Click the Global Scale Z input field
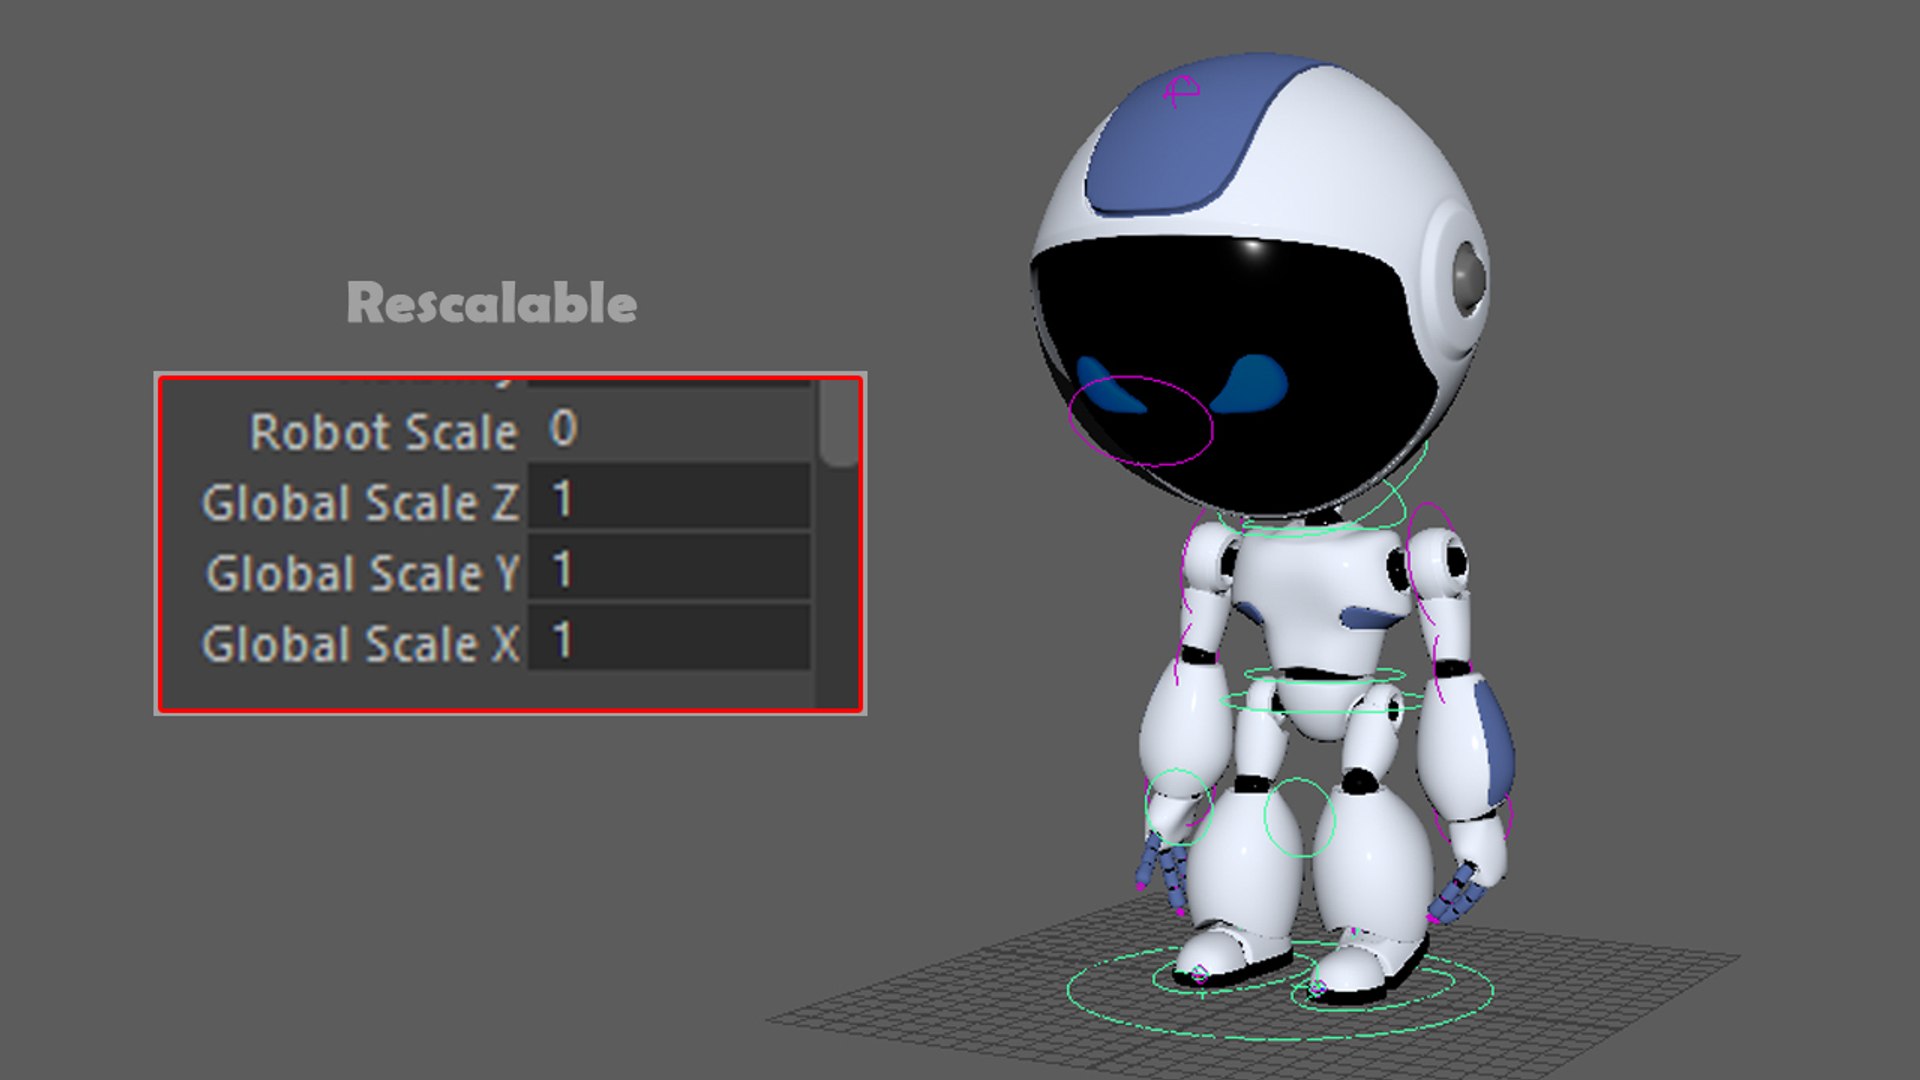This screenshot has width=1920, height=1080. point(669,497)
